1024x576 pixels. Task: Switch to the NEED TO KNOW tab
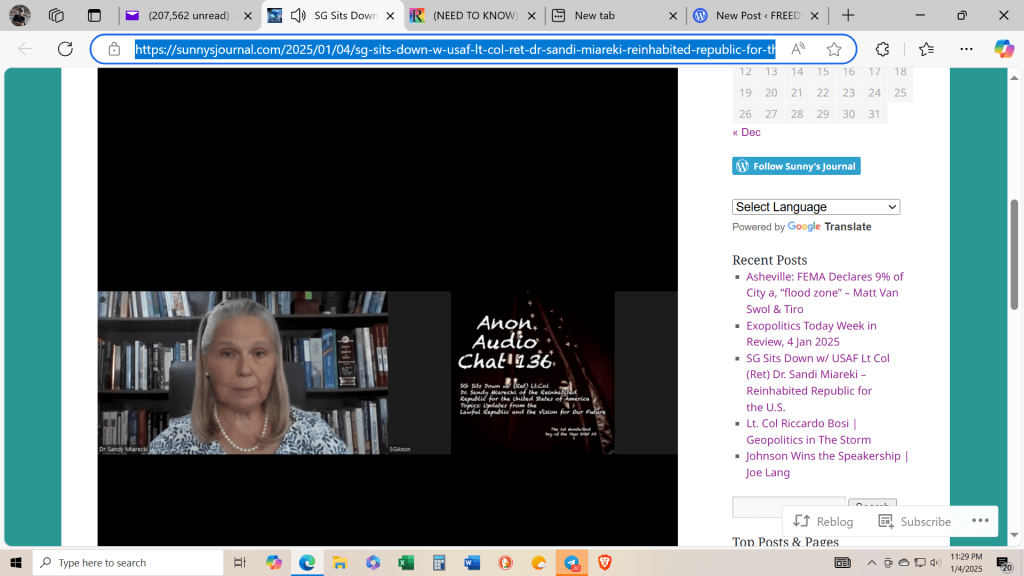point(474,16)
